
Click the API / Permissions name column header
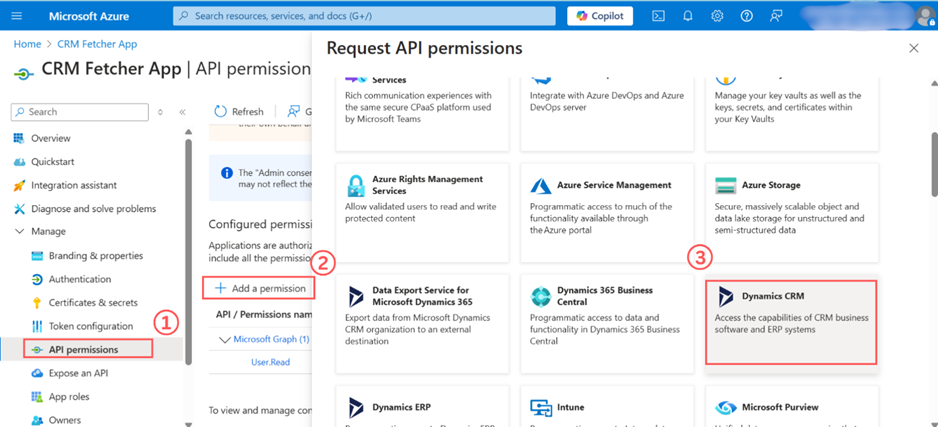coord(264,314)
